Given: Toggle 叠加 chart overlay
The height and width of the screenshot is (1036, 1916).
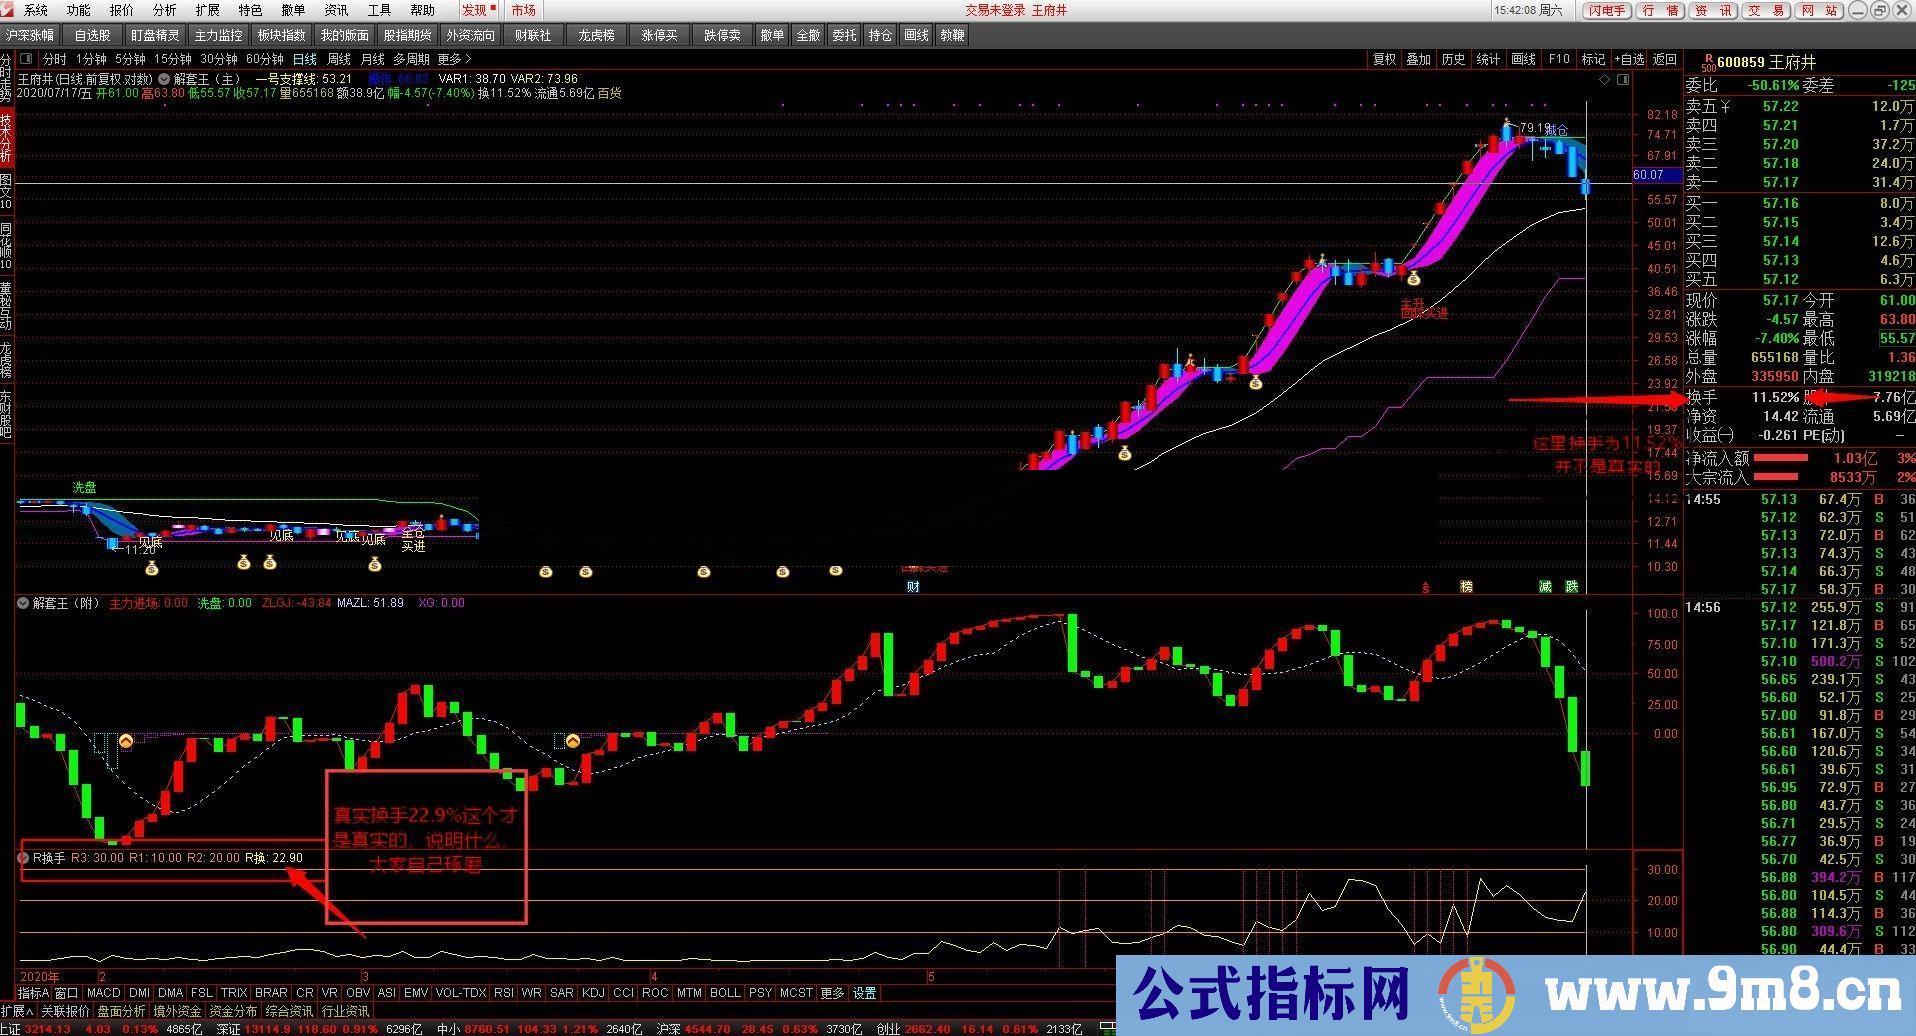Looking at the screenshot, I should tap(1418, 59).
